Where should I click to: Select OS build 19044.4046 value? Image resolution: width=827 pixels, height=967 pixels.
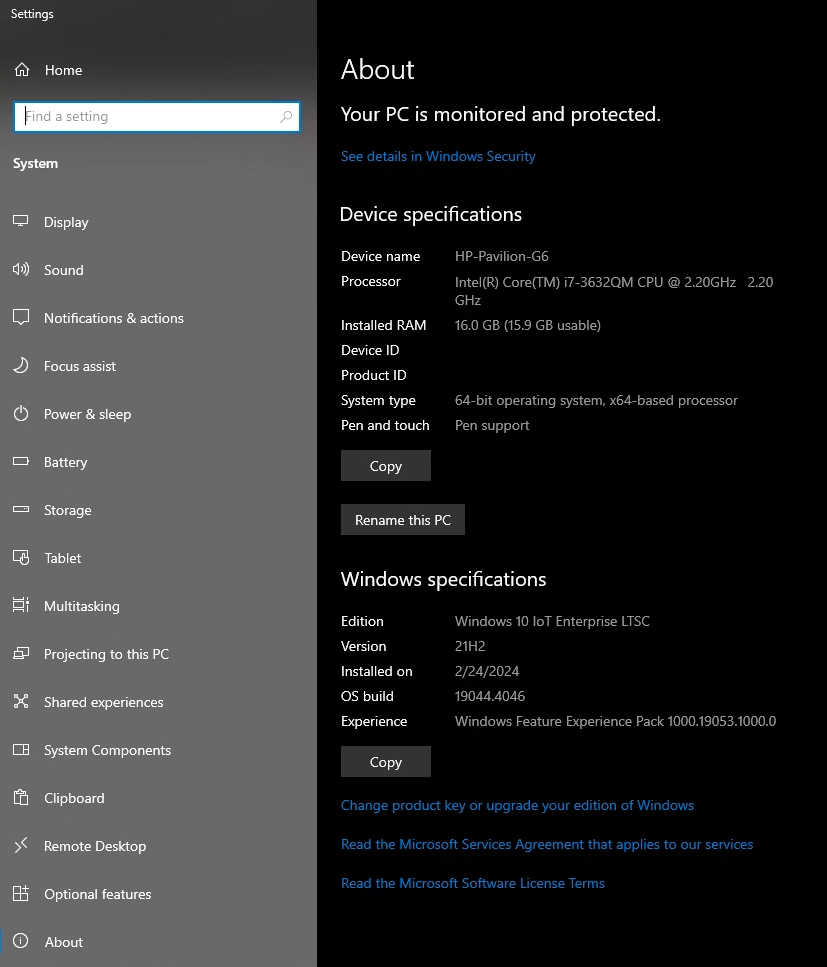tap(490, 696)
